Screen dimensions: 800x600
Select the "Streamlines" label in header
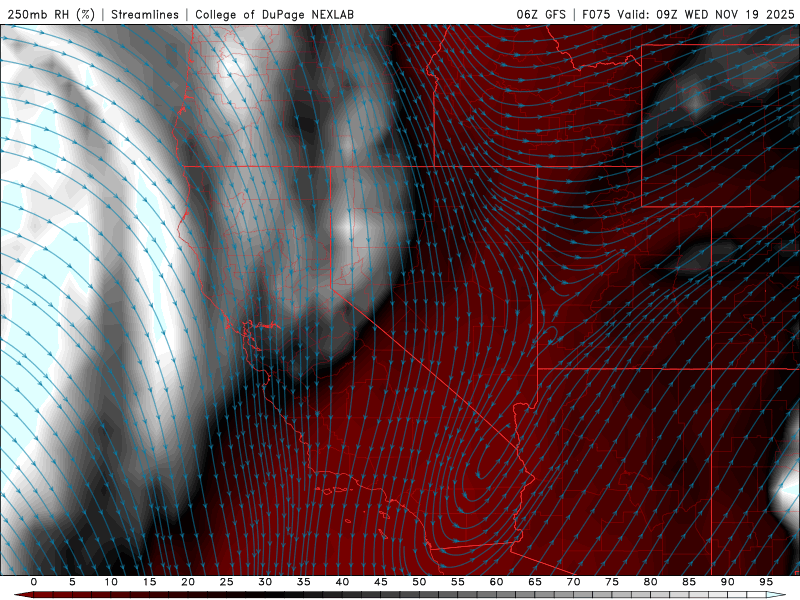tap(145, 14)
